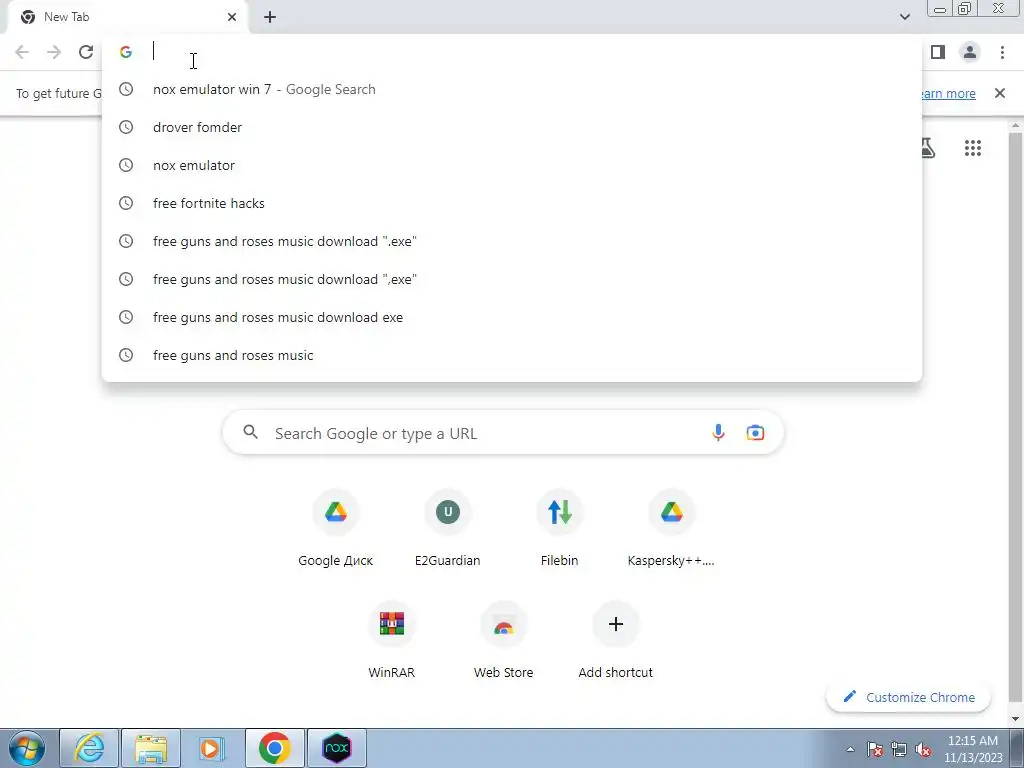Open the Web Store shortcut
Viewport: 1024px width, 768px height.
click(504, 641)
